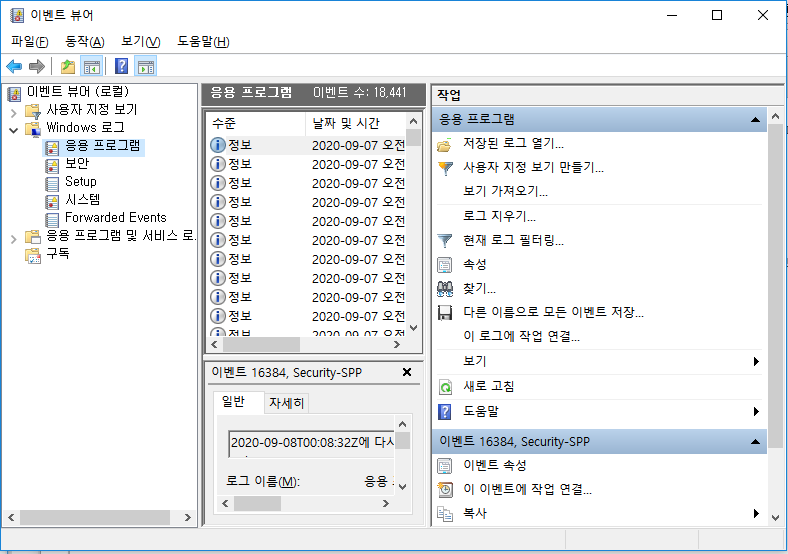788x554 pixels.
Task: Close the event 16384 preview pane
Action: click(x=406, y=372)
